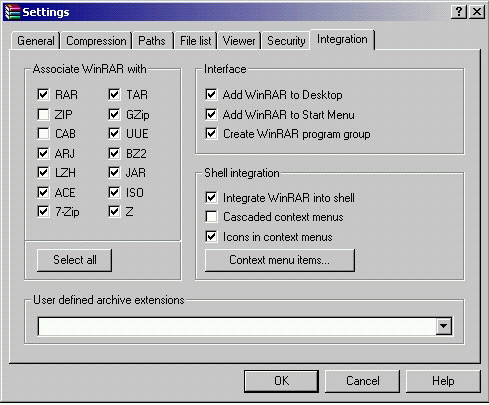Click the question mark help icon in title bar
This screenshot has height=405, width=489.
click(x=459, y=12)
